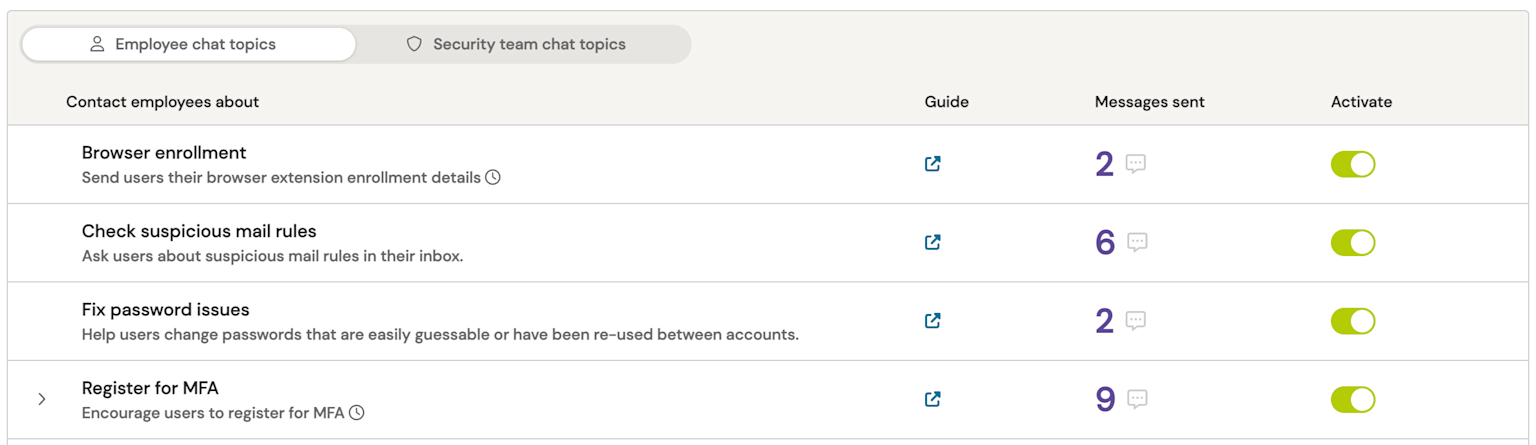Click the clock icon beside Browser enrollment description
Screen dimensions: 1536x445
coord(492,178)
